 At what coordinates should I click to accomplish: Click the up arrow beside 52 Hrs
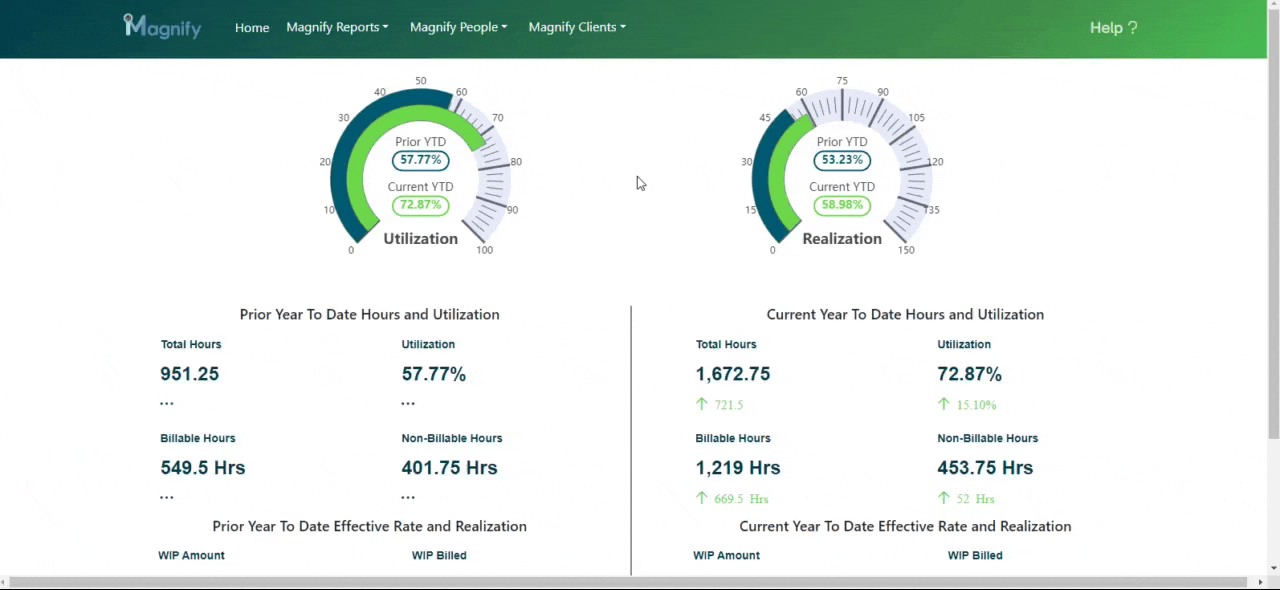(x=943, y=498)
